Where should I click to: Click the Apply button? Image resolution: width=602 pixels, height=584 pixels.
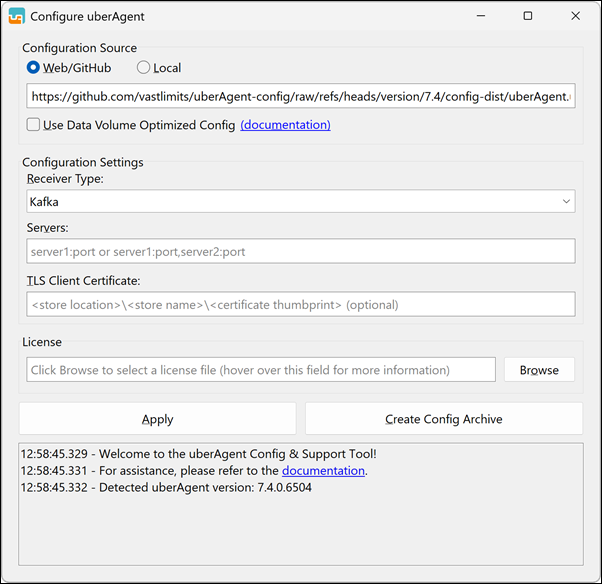[157, 419]
